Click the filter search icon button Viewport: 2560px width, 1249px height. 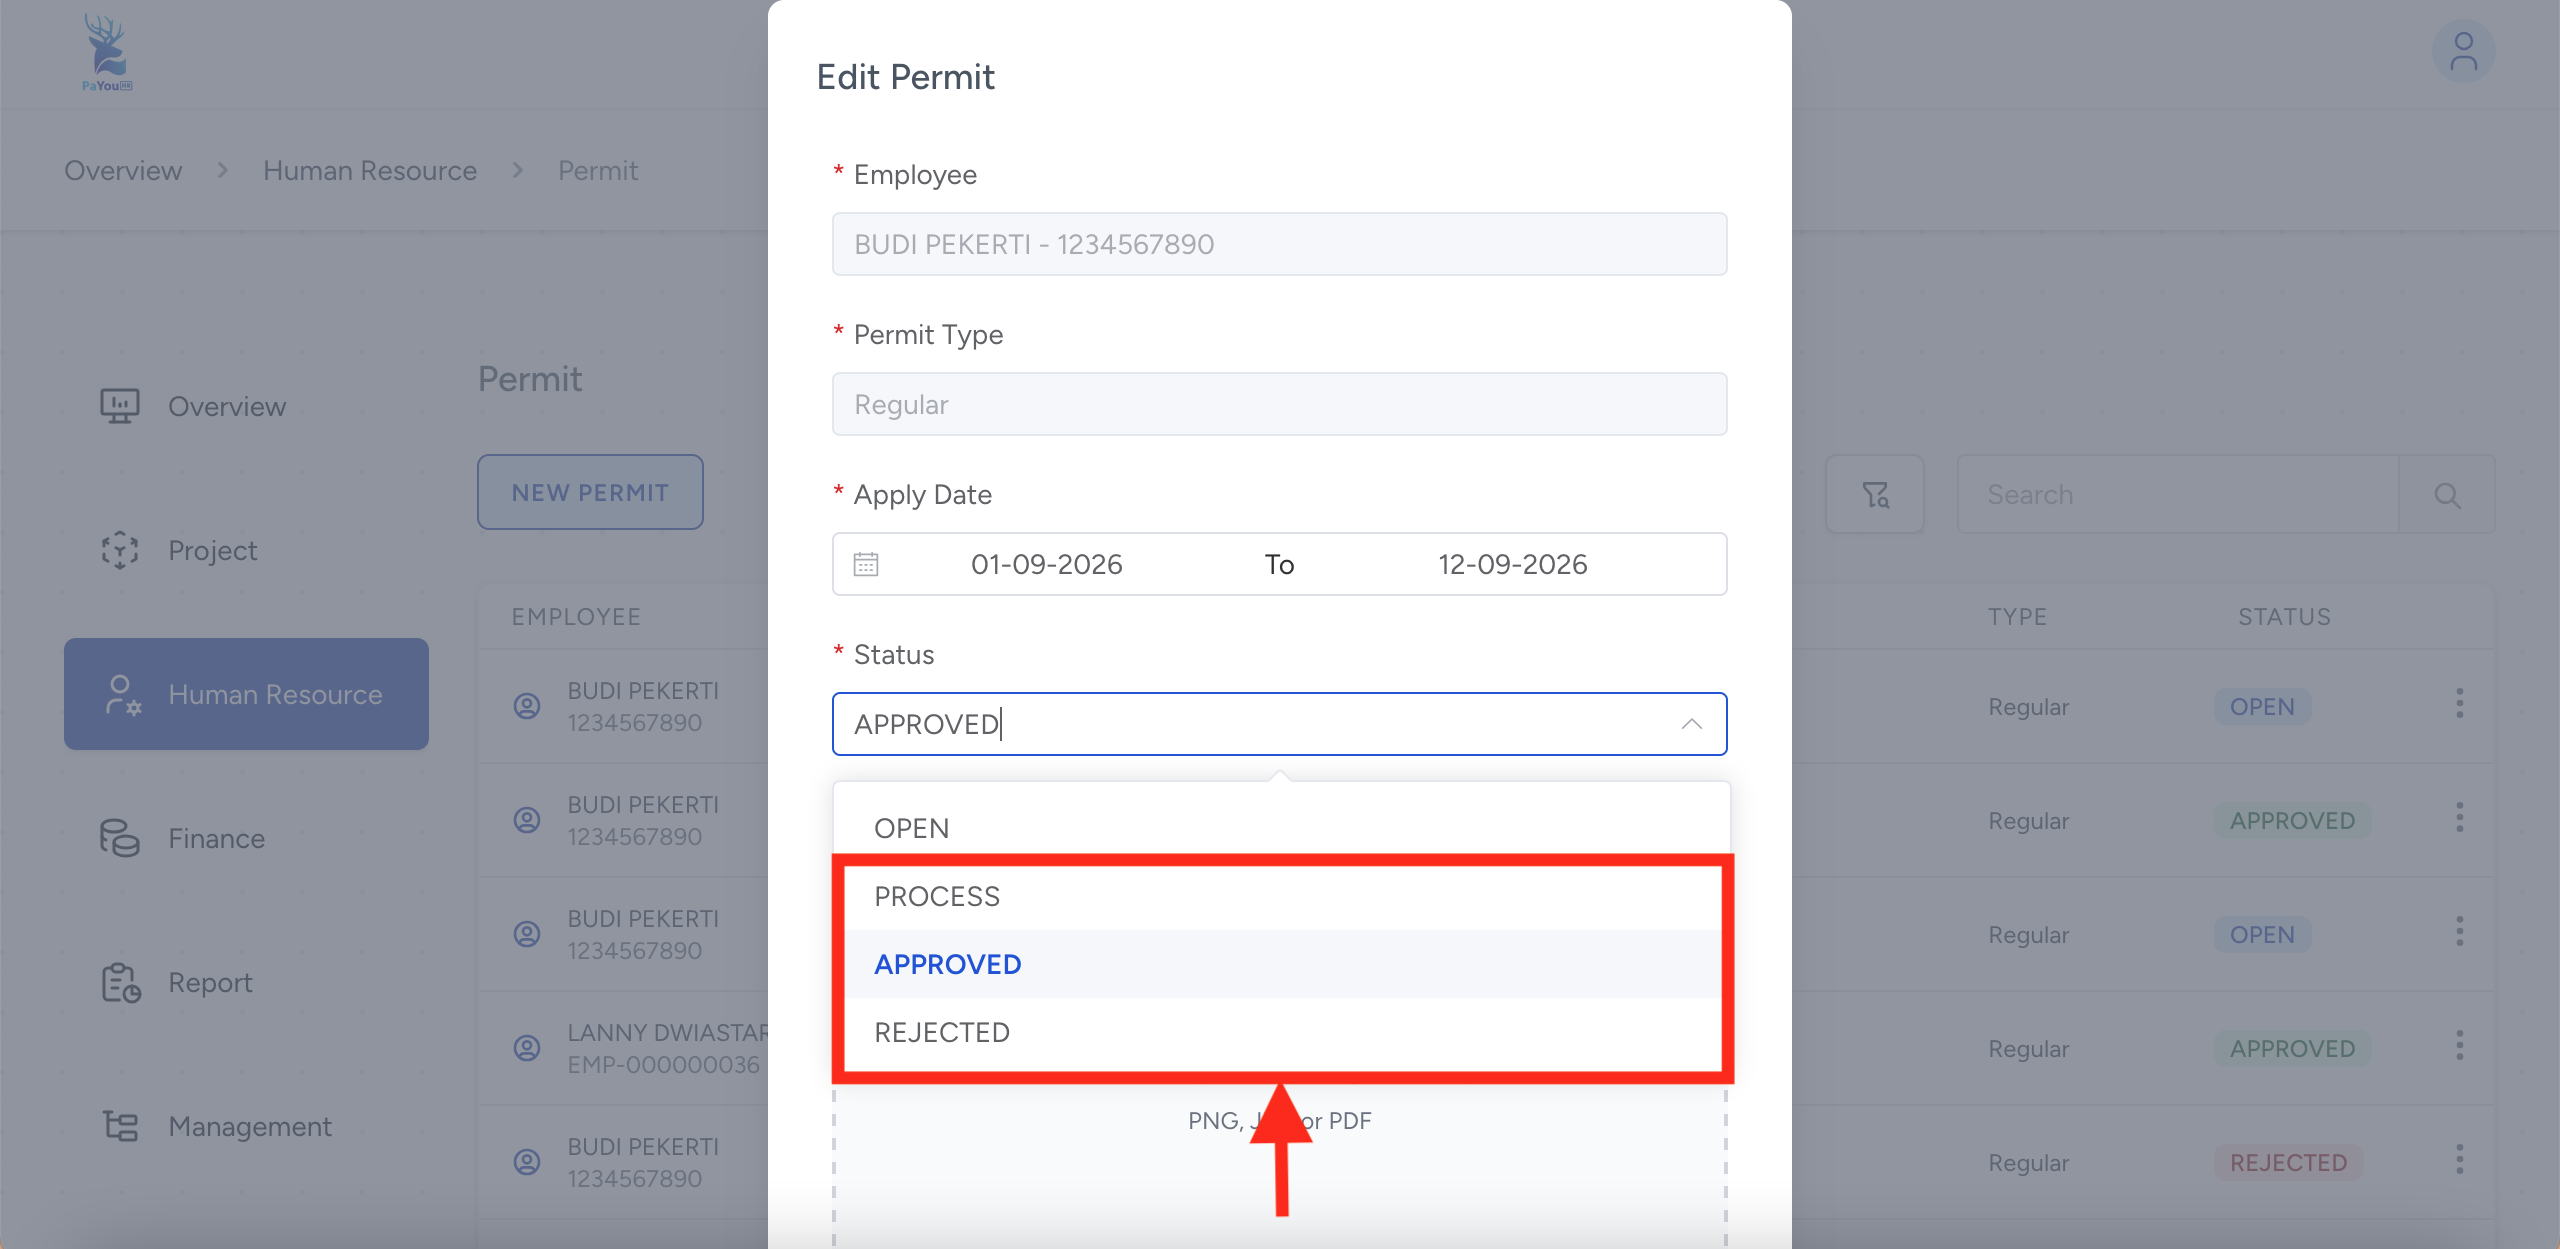coord(1874,495)
